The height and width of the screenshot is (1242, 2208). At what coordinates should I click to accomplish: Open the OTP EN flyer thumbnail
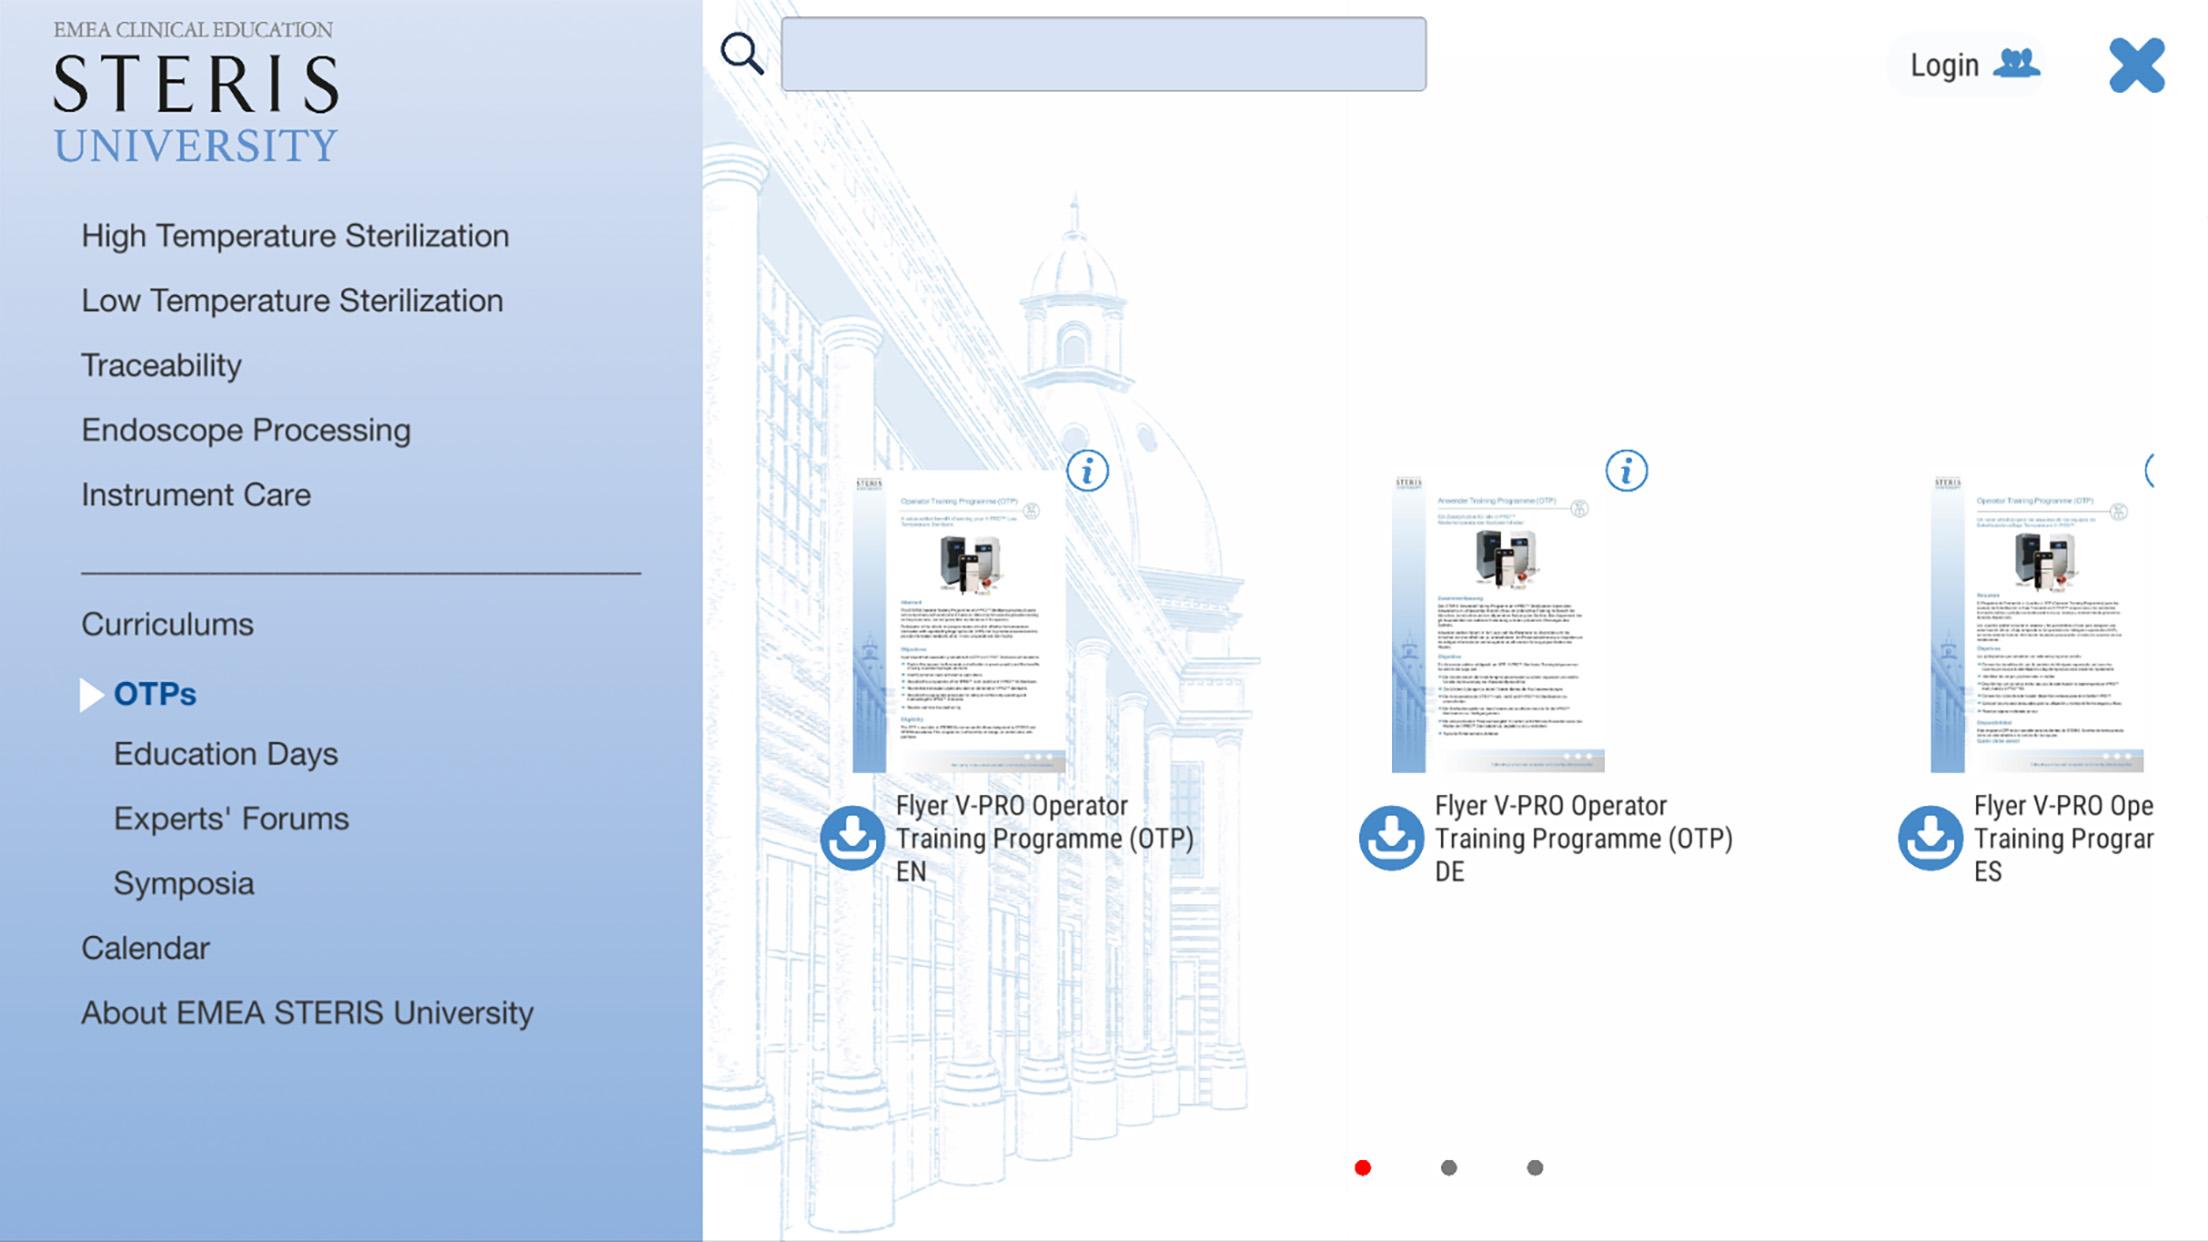pyautogui.click(x=959, y=622)
